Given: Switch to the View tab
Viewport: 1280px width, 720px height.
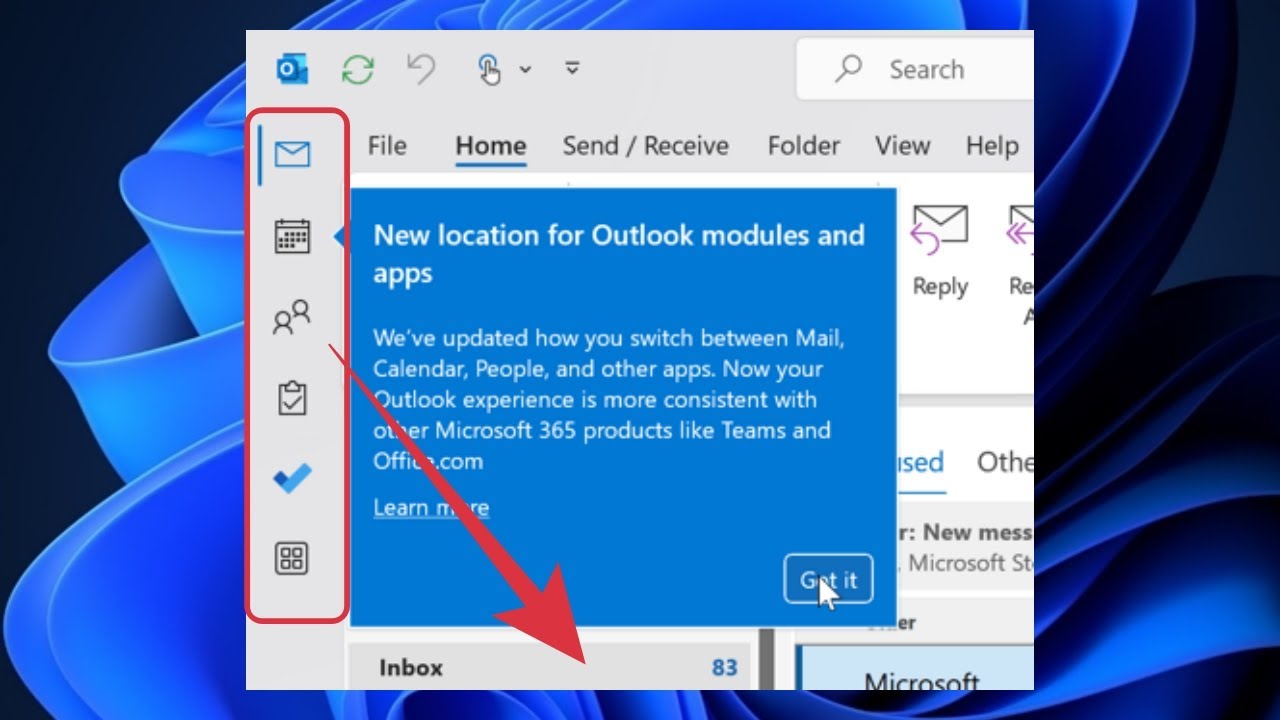Looking at the screenshot, I should pos(902,146).
